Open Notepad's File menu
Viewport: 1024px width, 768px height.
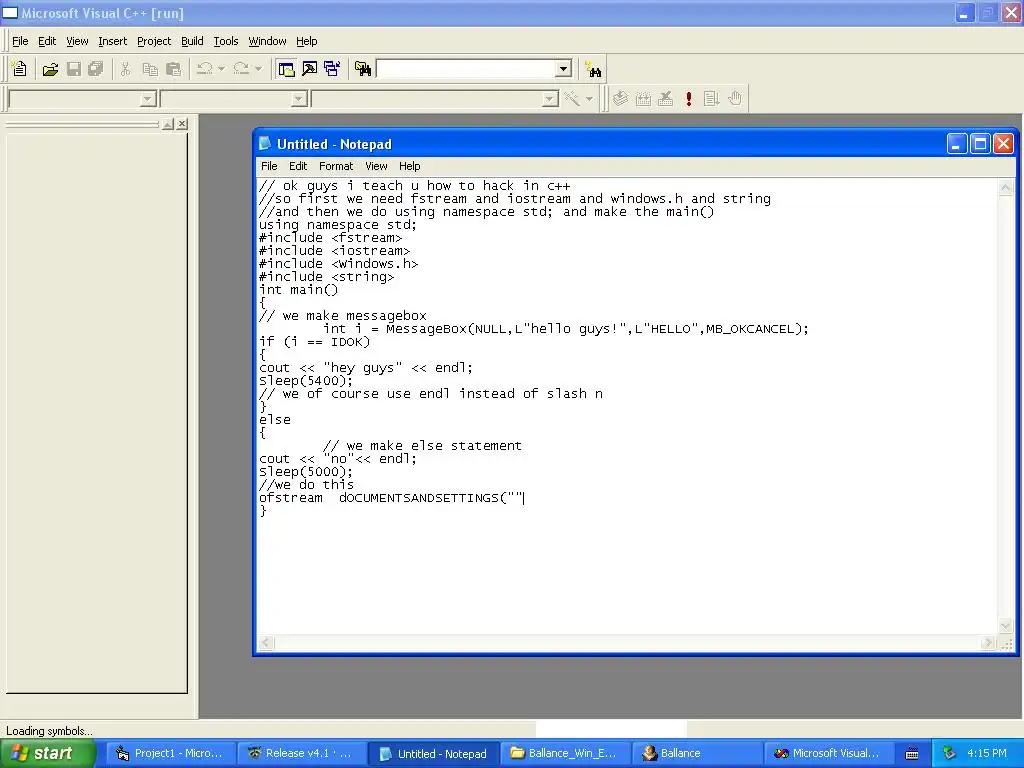(x=269, y=166)
